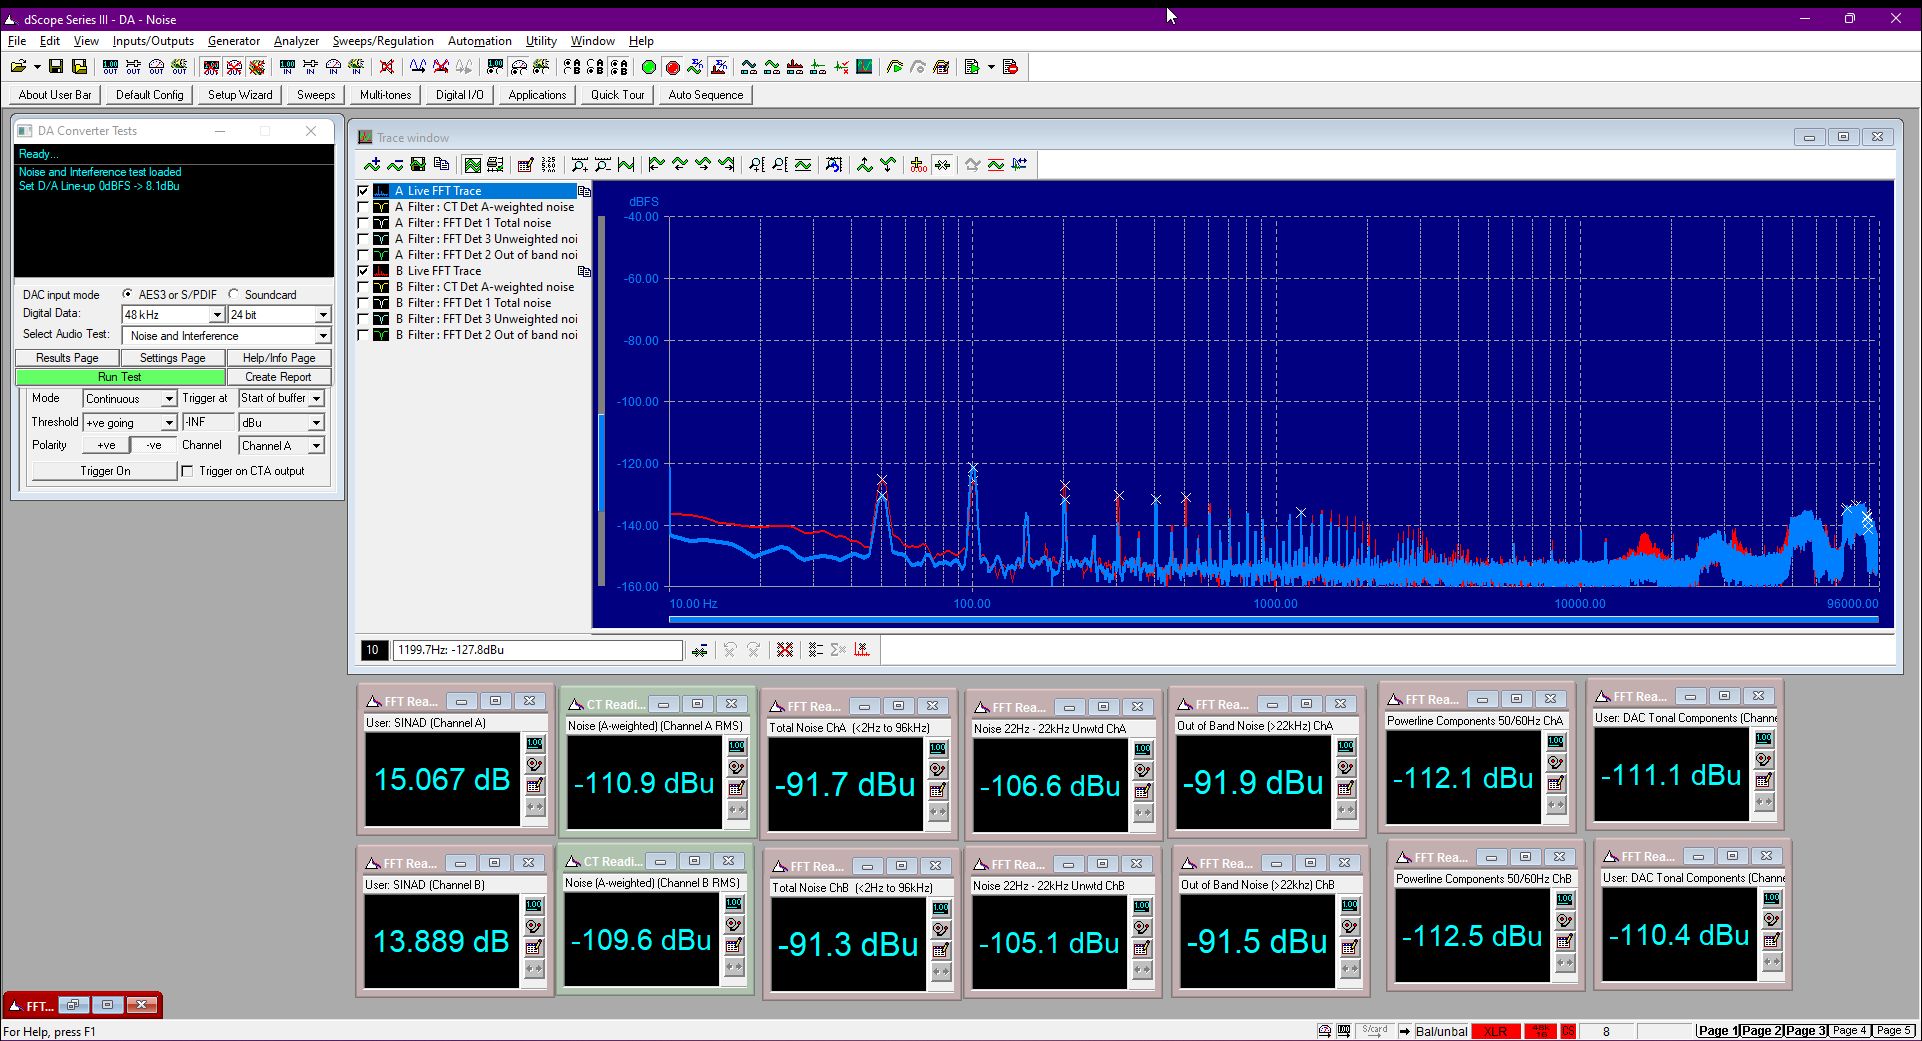Viewport: 1922px width, 1041px height.
Task: Open the Inputs/Outputs menu
Action: pyautogui.click(x=153, y=41)
